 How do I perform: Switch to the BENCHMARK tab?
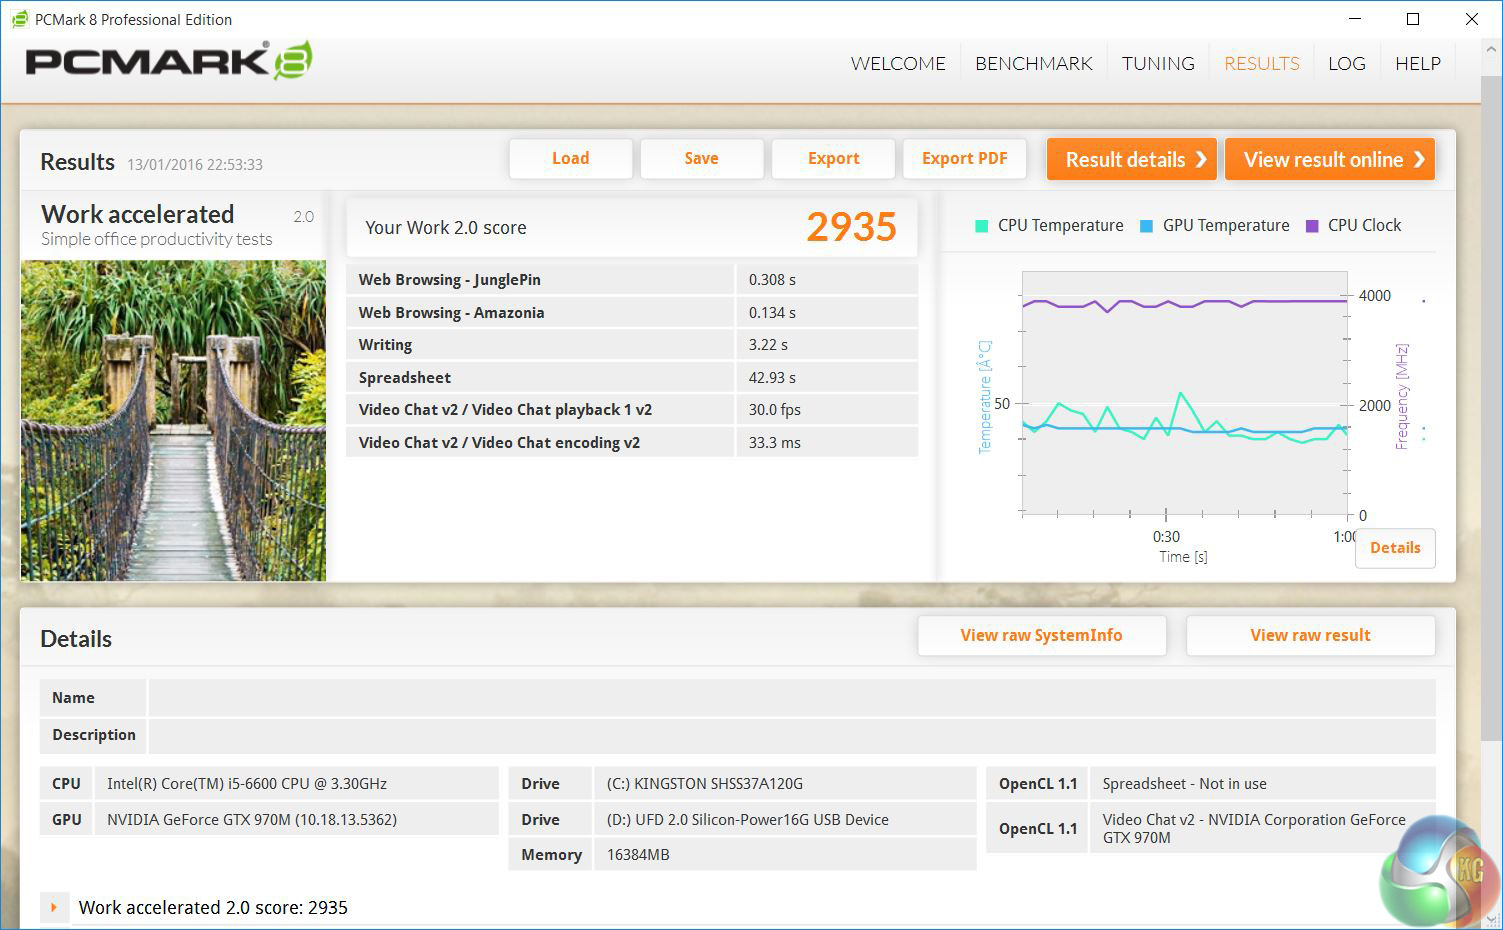tap(1033, 63)
